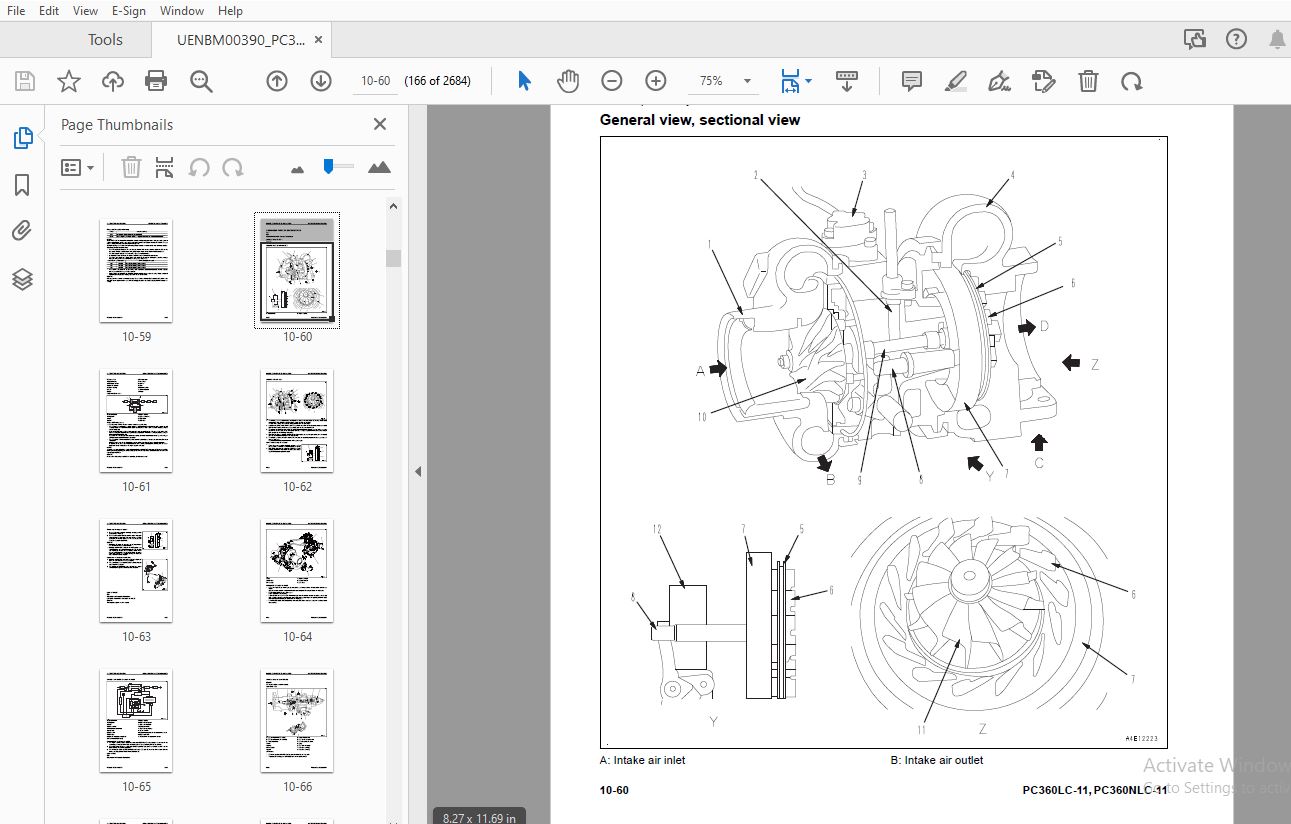
Task: Select page thumbnail 10-64
Action: (297, 571)
